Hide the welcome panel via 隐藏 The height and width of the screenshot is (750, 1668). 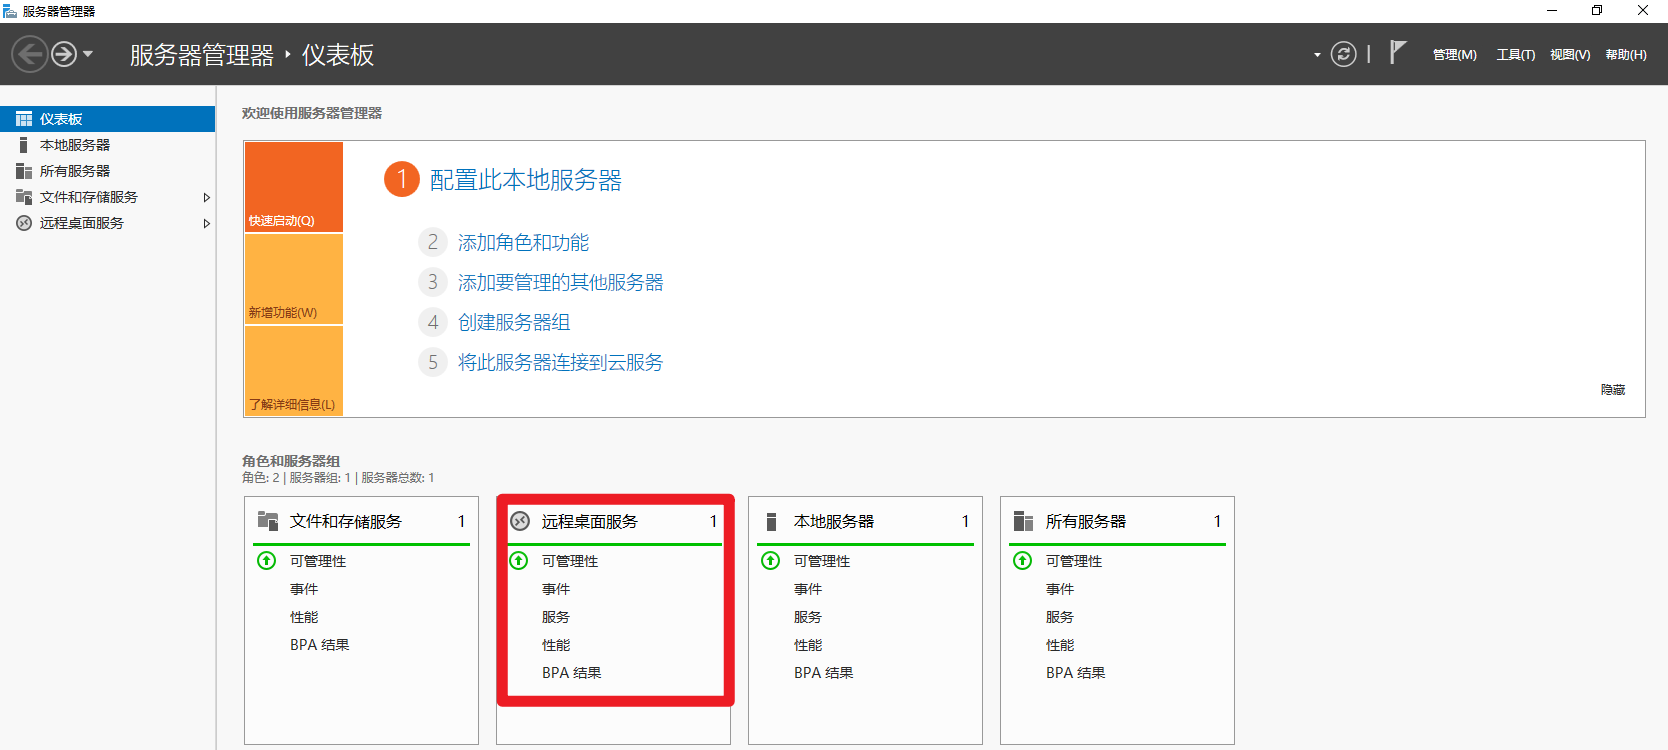pos(1613,390)
